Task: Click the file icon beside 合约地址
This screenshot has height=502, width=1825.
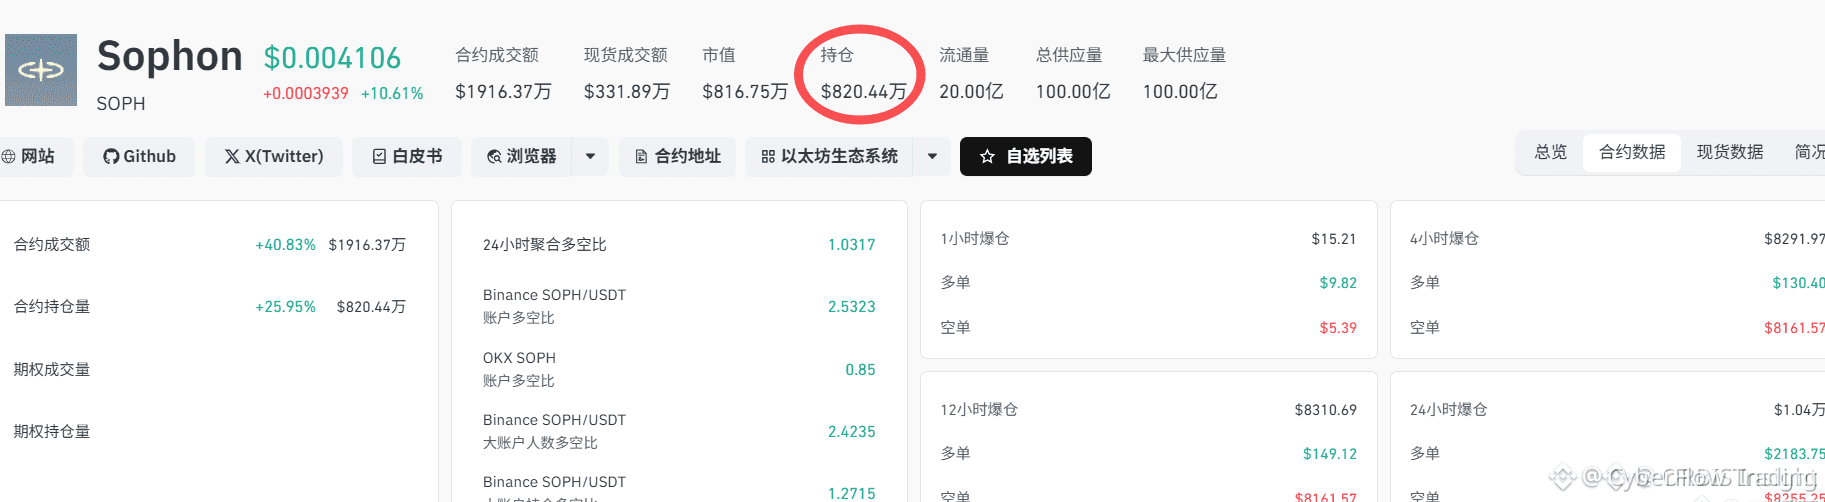Action: point(642,157)
